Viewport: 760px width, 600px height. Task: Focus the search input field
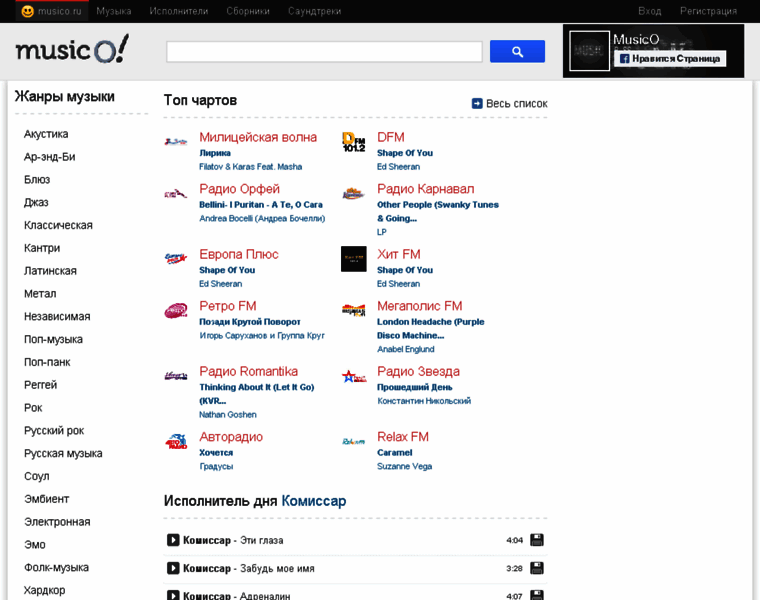click(x=324, y=51)
